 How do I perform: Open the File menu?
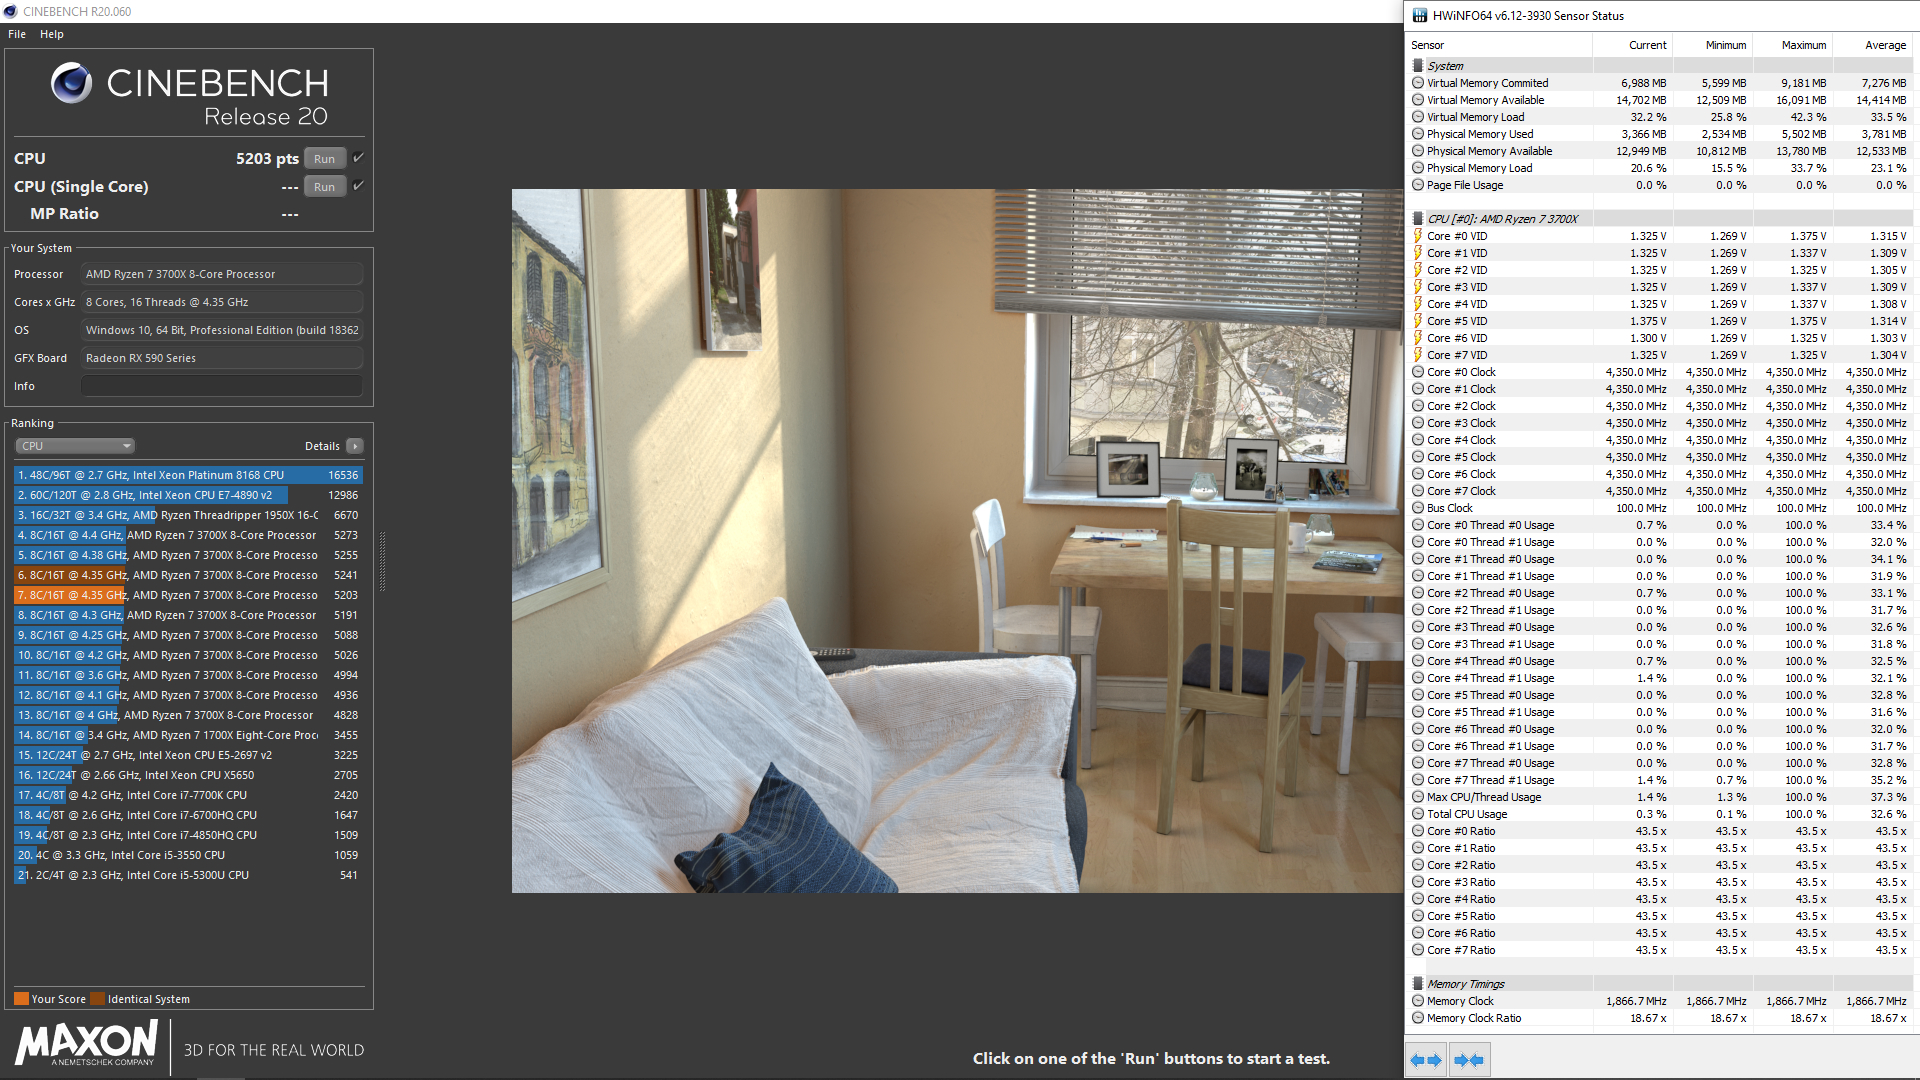point(17,34)
